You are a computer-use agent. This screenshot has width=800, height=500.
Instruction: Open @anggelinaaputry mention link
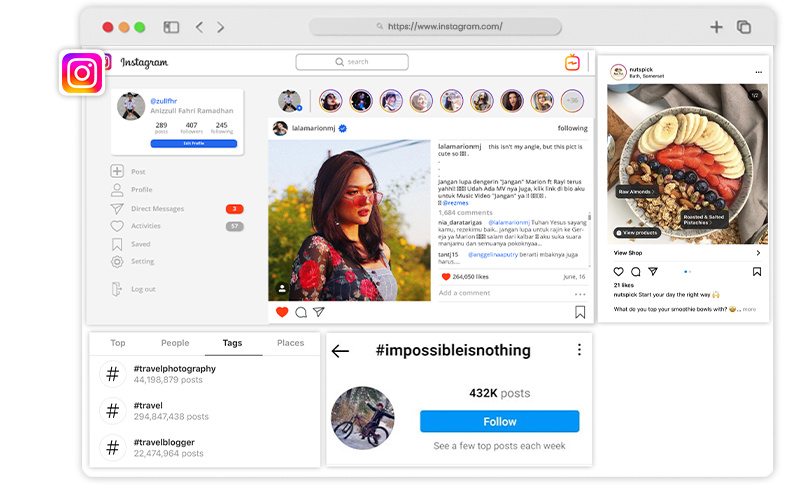coord(493,255)
